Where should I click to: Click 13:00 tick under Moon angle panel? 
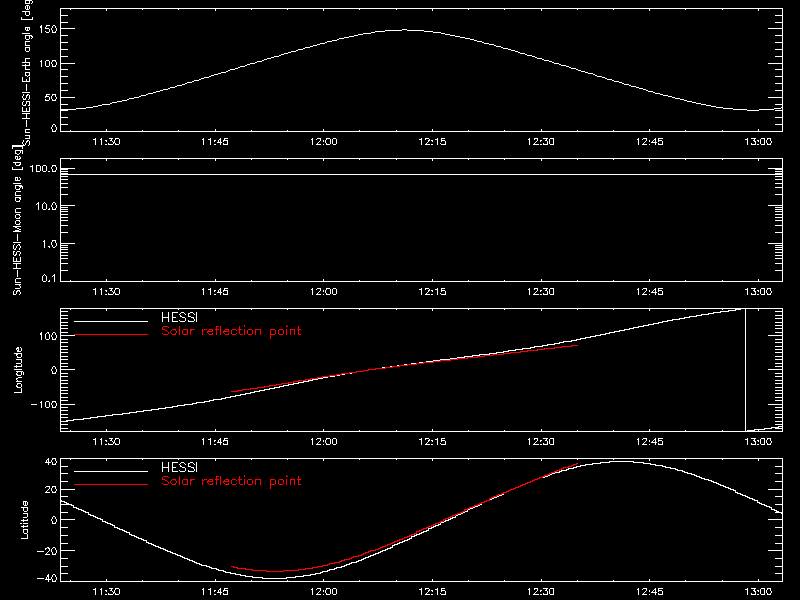pos(758,292)
